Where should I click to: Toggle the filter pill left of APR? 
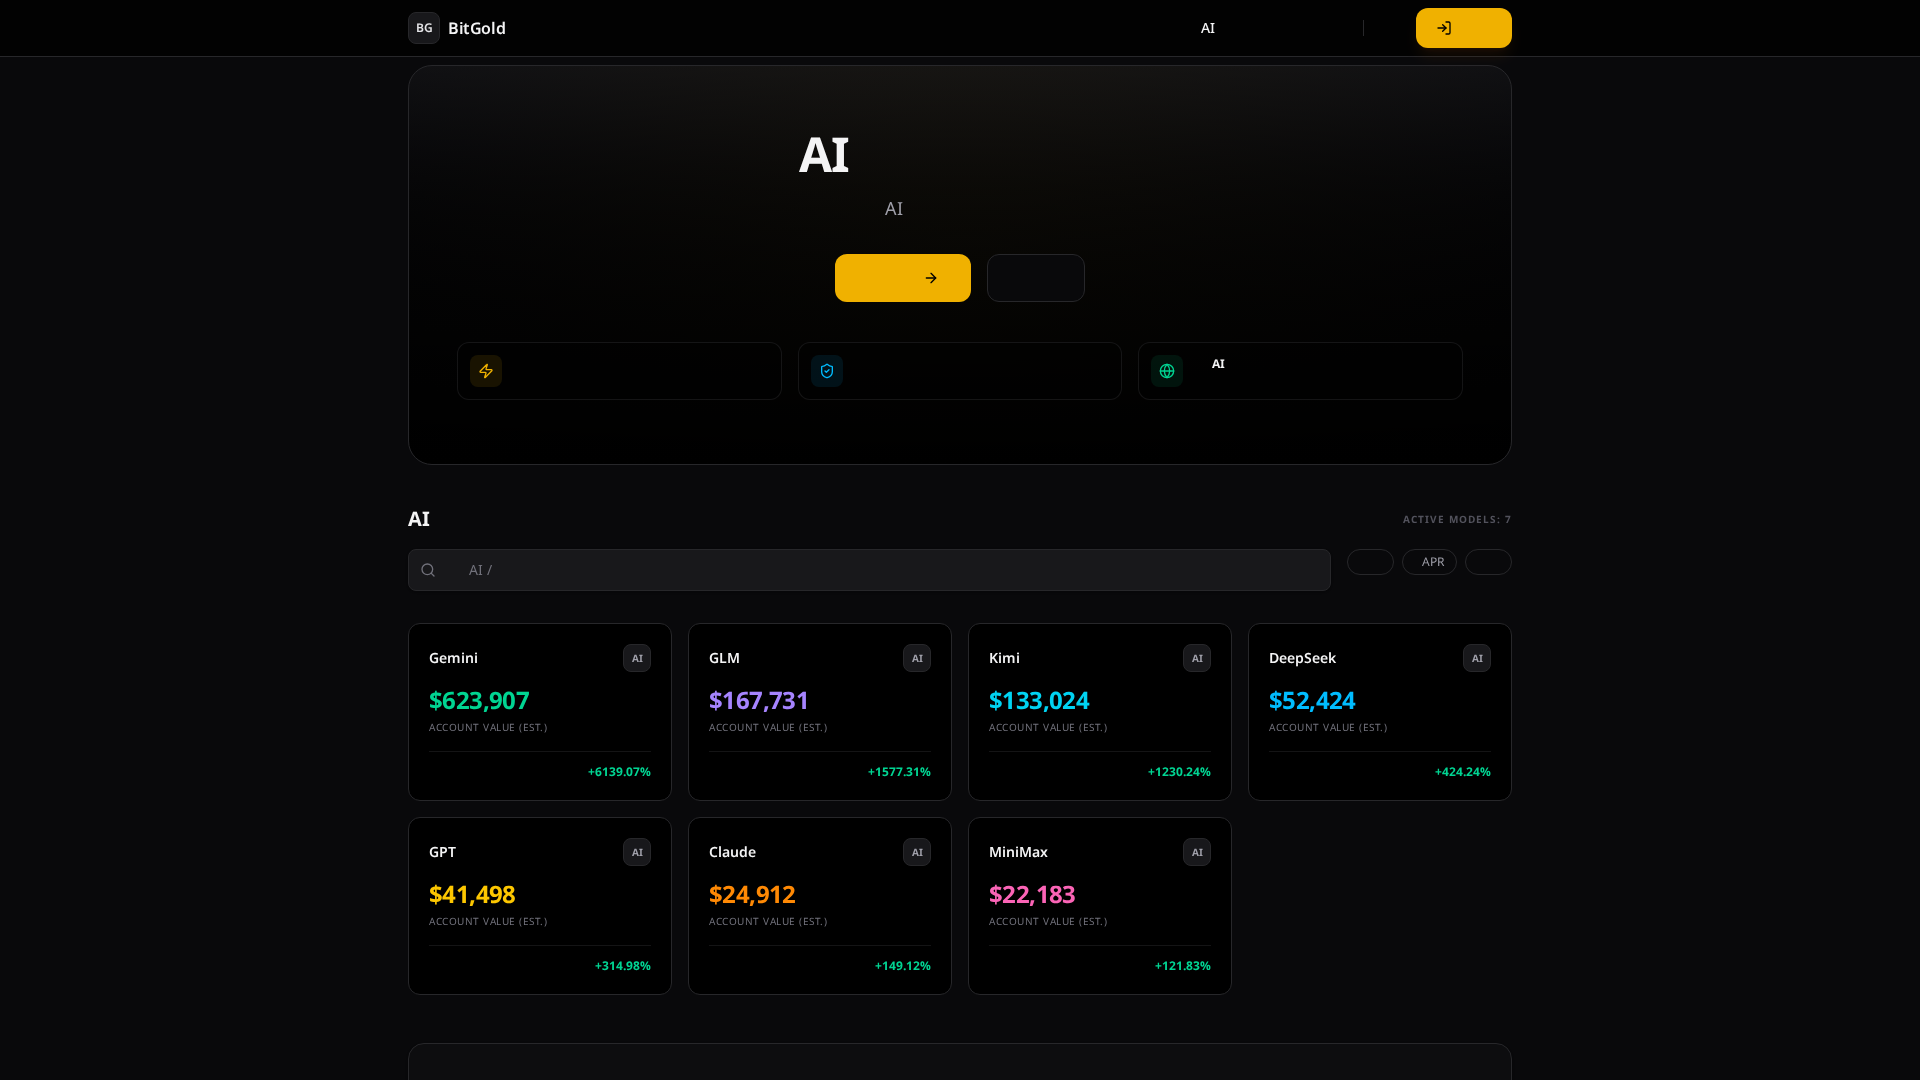[1370, 562]
